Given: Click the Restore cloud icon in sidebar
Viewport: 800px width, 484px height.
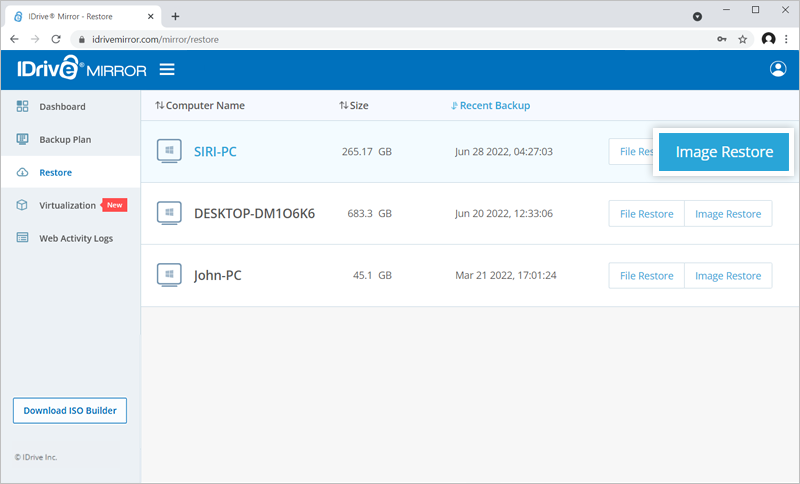Looking at the screenshot, I should (22, 172).
